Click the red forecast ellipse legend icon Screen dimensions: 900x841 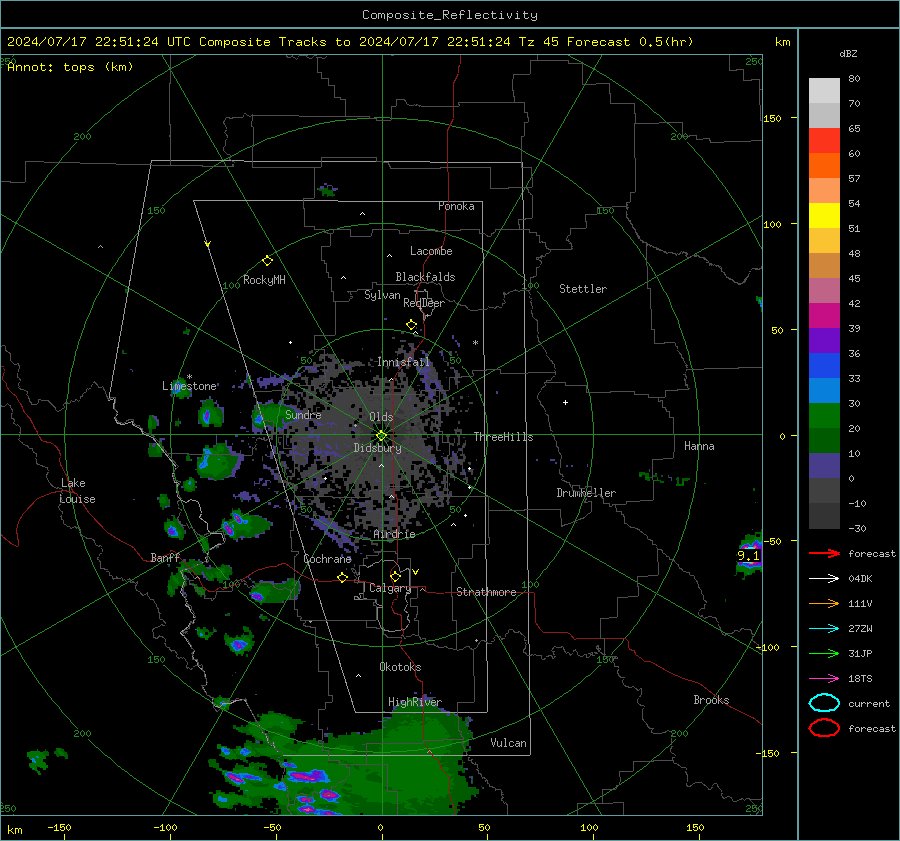coord(824,728)
